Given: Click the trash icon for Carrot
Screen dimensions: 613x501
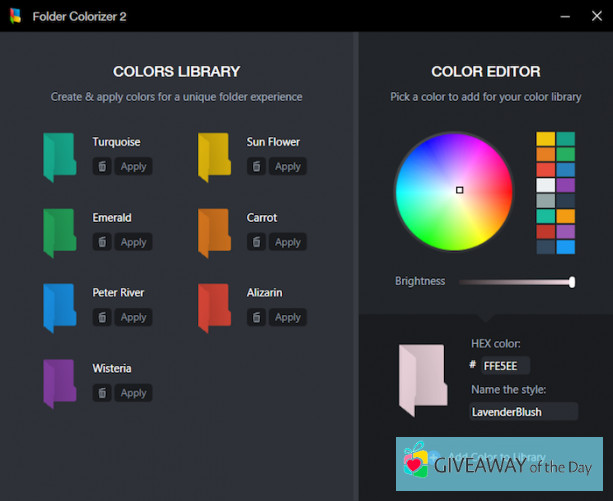Looking at the screenshot, I should click(x=257, y=242).
